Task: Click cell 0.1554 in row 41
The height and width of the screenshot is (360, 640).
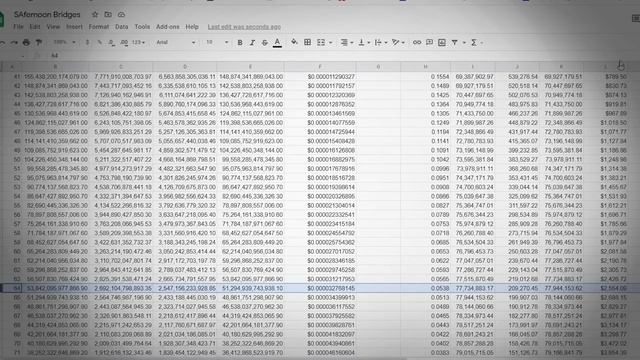Action: pos(425,77)
